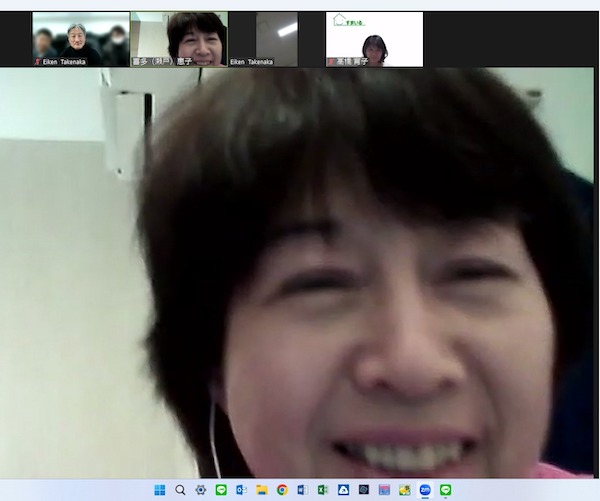The width and height of the screenshot is (600, 501).
Task: Open the dark square app icon in taskbar
Action: [x=364, y=490]
